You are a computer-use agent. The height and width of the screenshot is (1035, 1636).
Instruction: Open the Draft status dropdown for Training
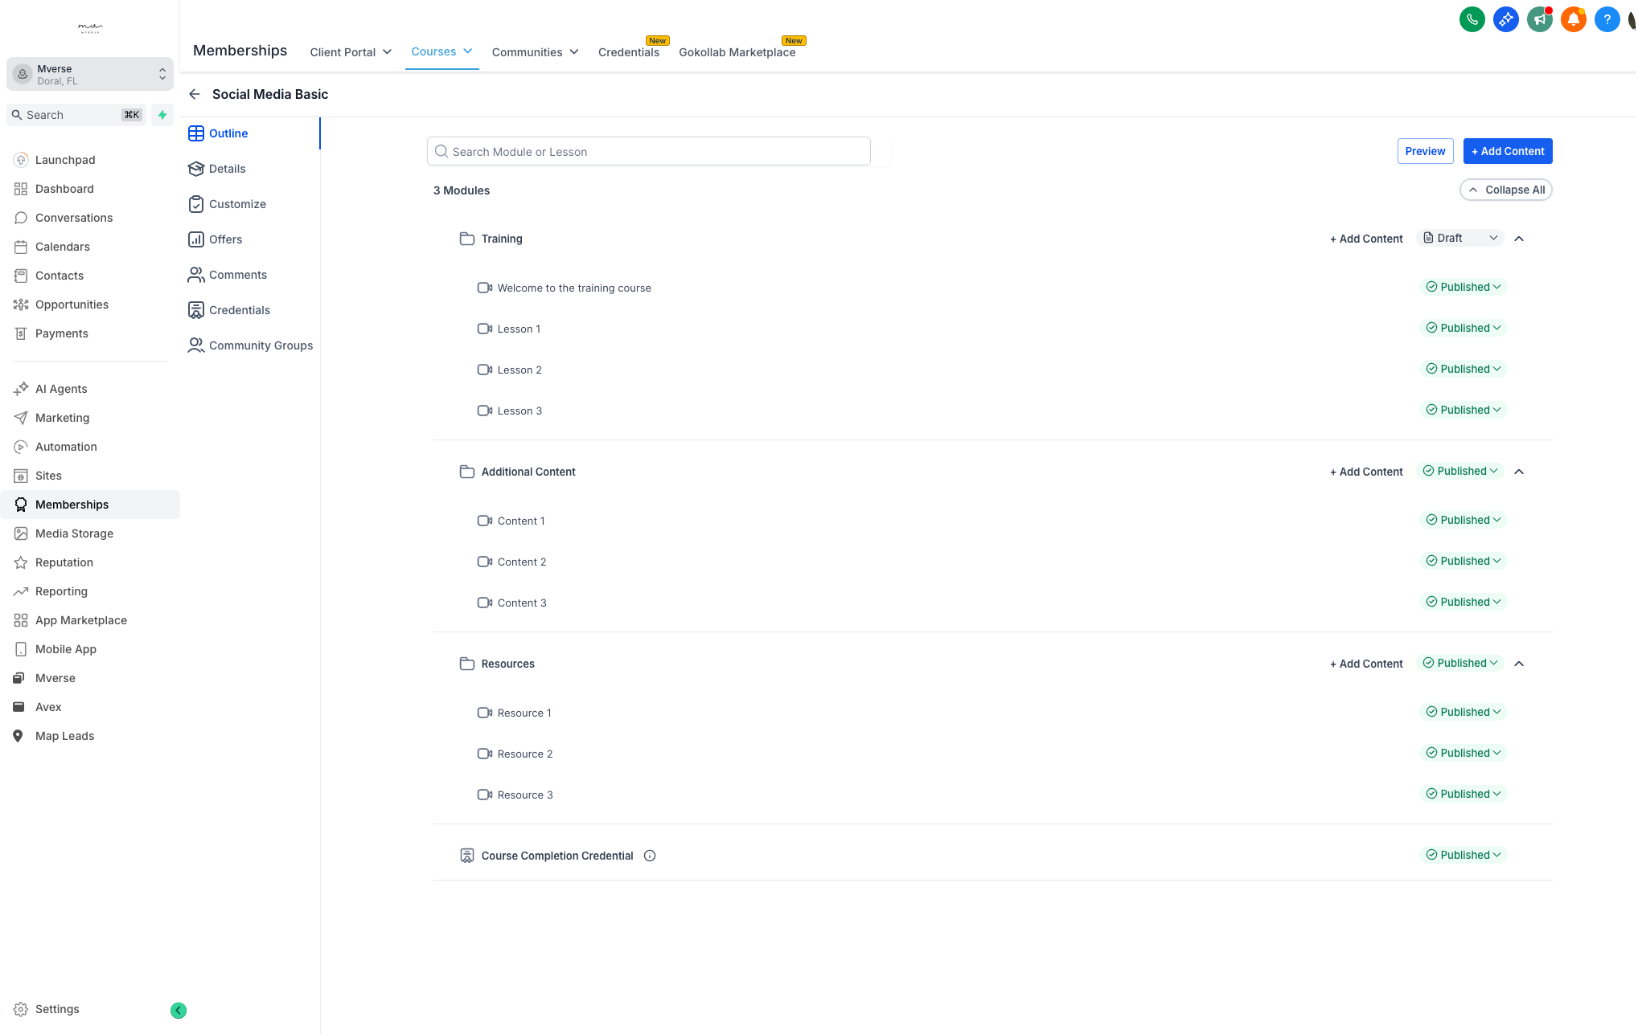tap(1460, 238)
